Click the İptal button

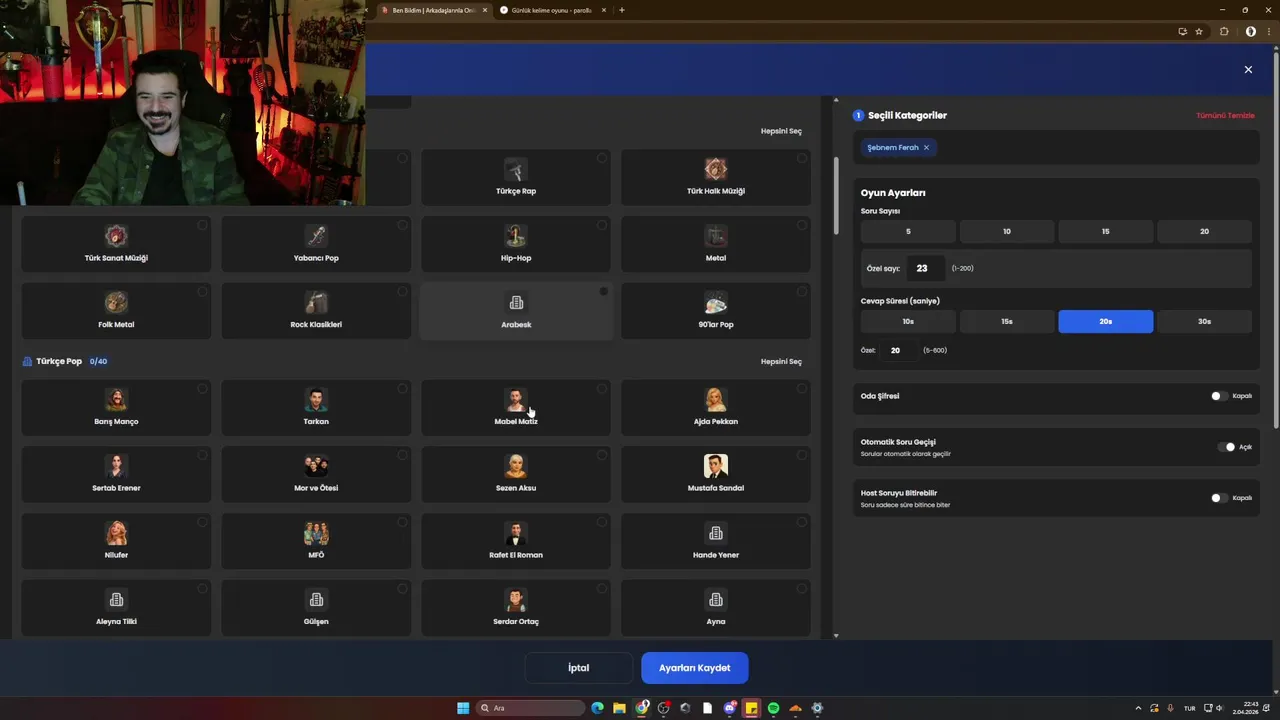(x=579, y=668)
